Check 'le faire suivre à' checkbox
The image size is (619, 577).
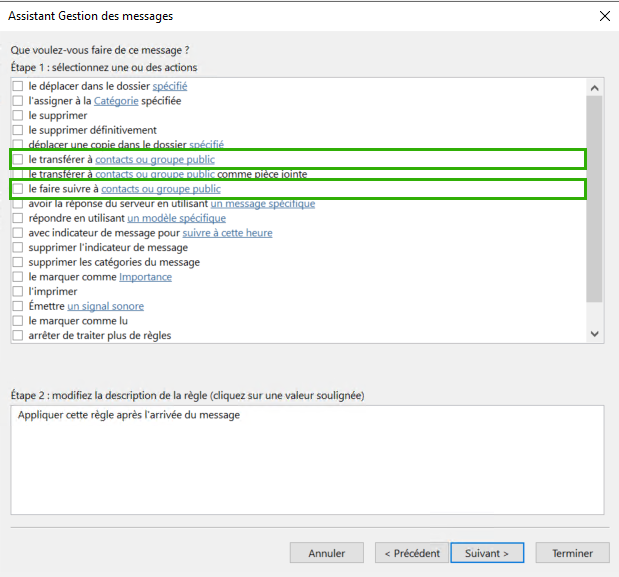tap(18, 189)
